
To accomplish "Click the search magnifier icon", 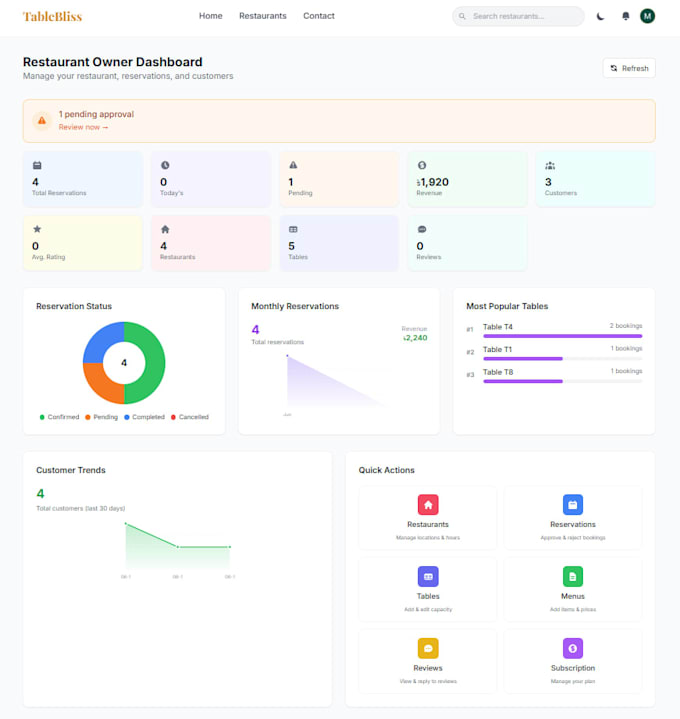I will tap(462, 17).
